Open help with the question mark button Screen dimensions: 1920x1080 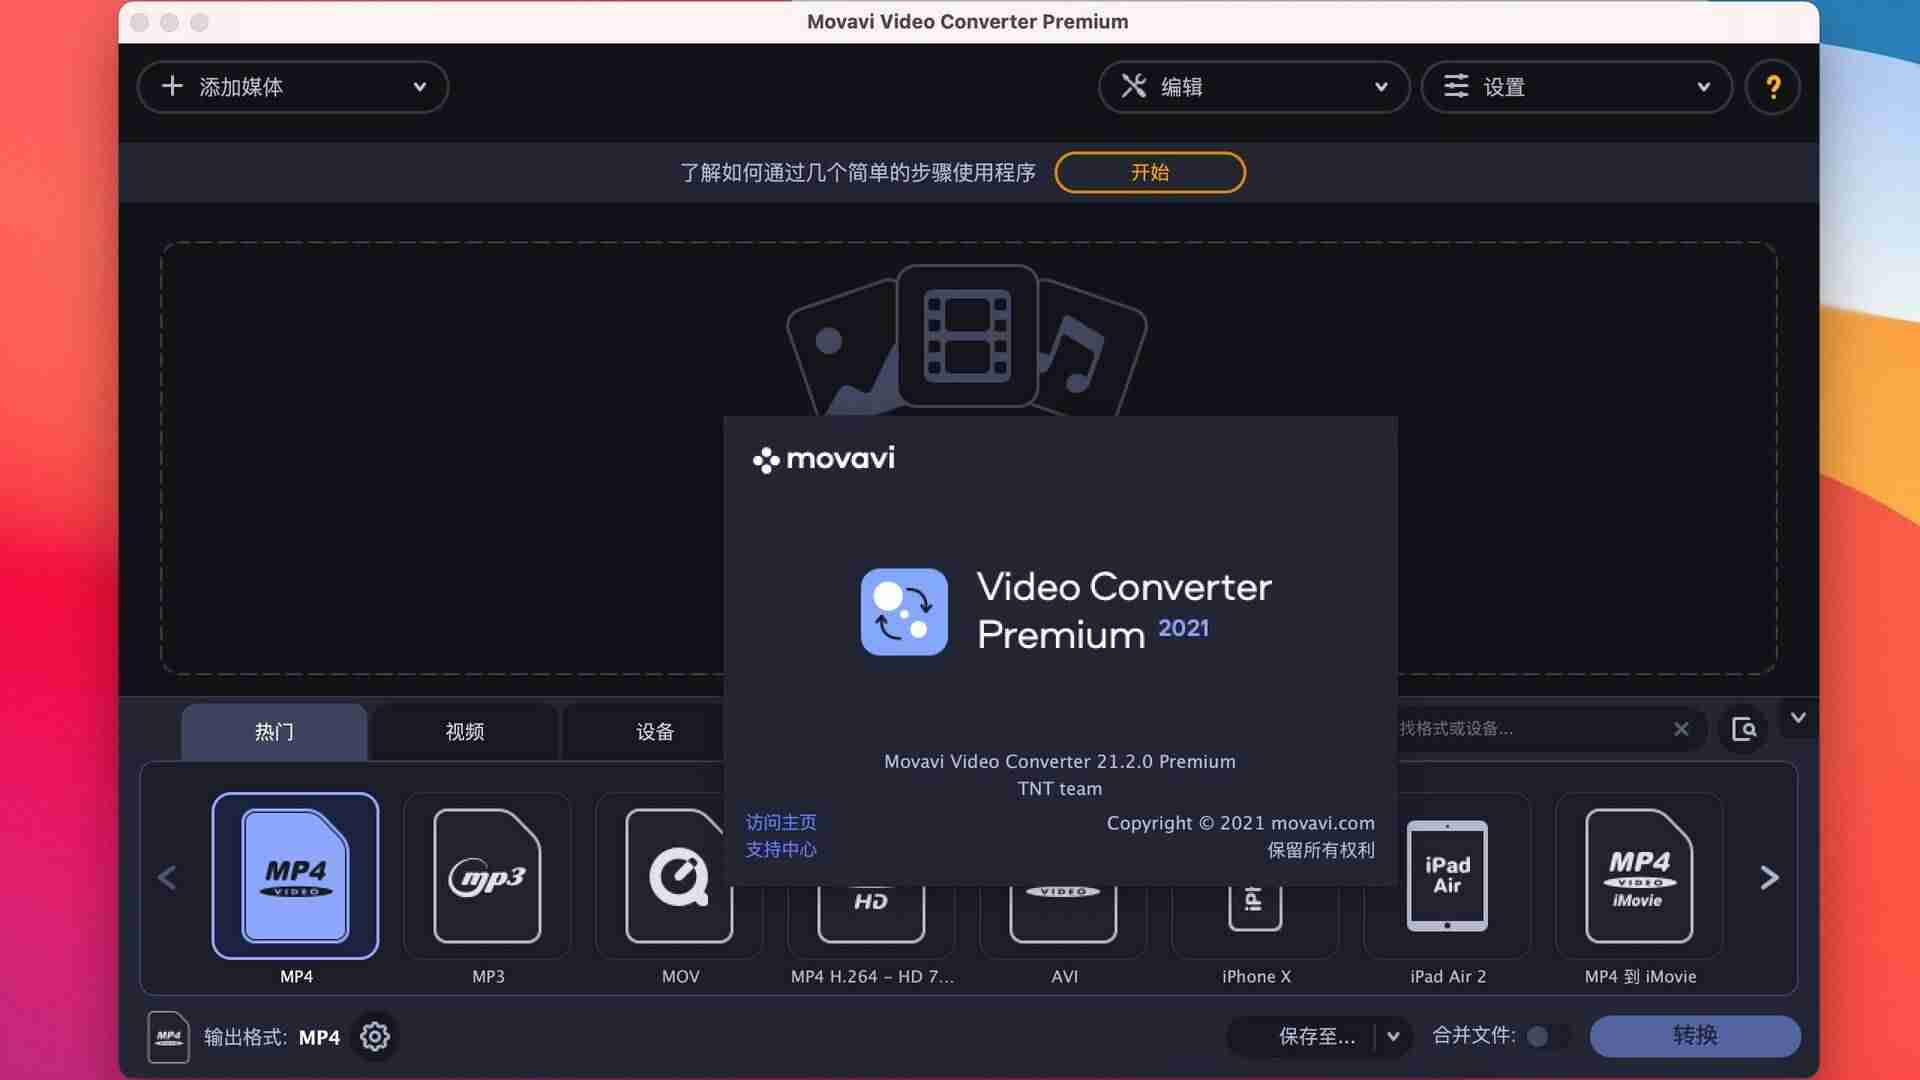[x=1773, y=87]
